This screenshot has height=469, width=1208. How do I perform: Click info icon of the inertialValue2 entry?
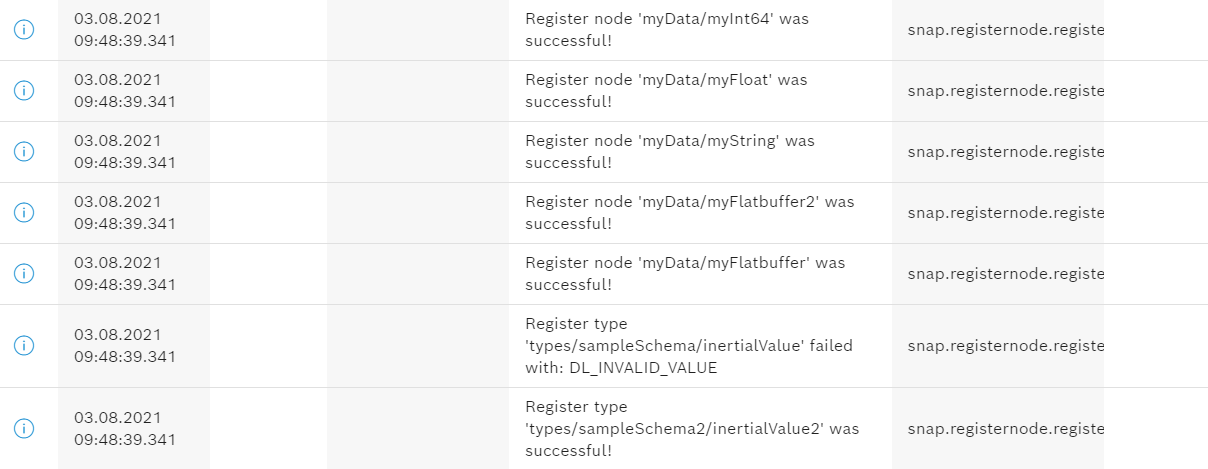point(24,428)
